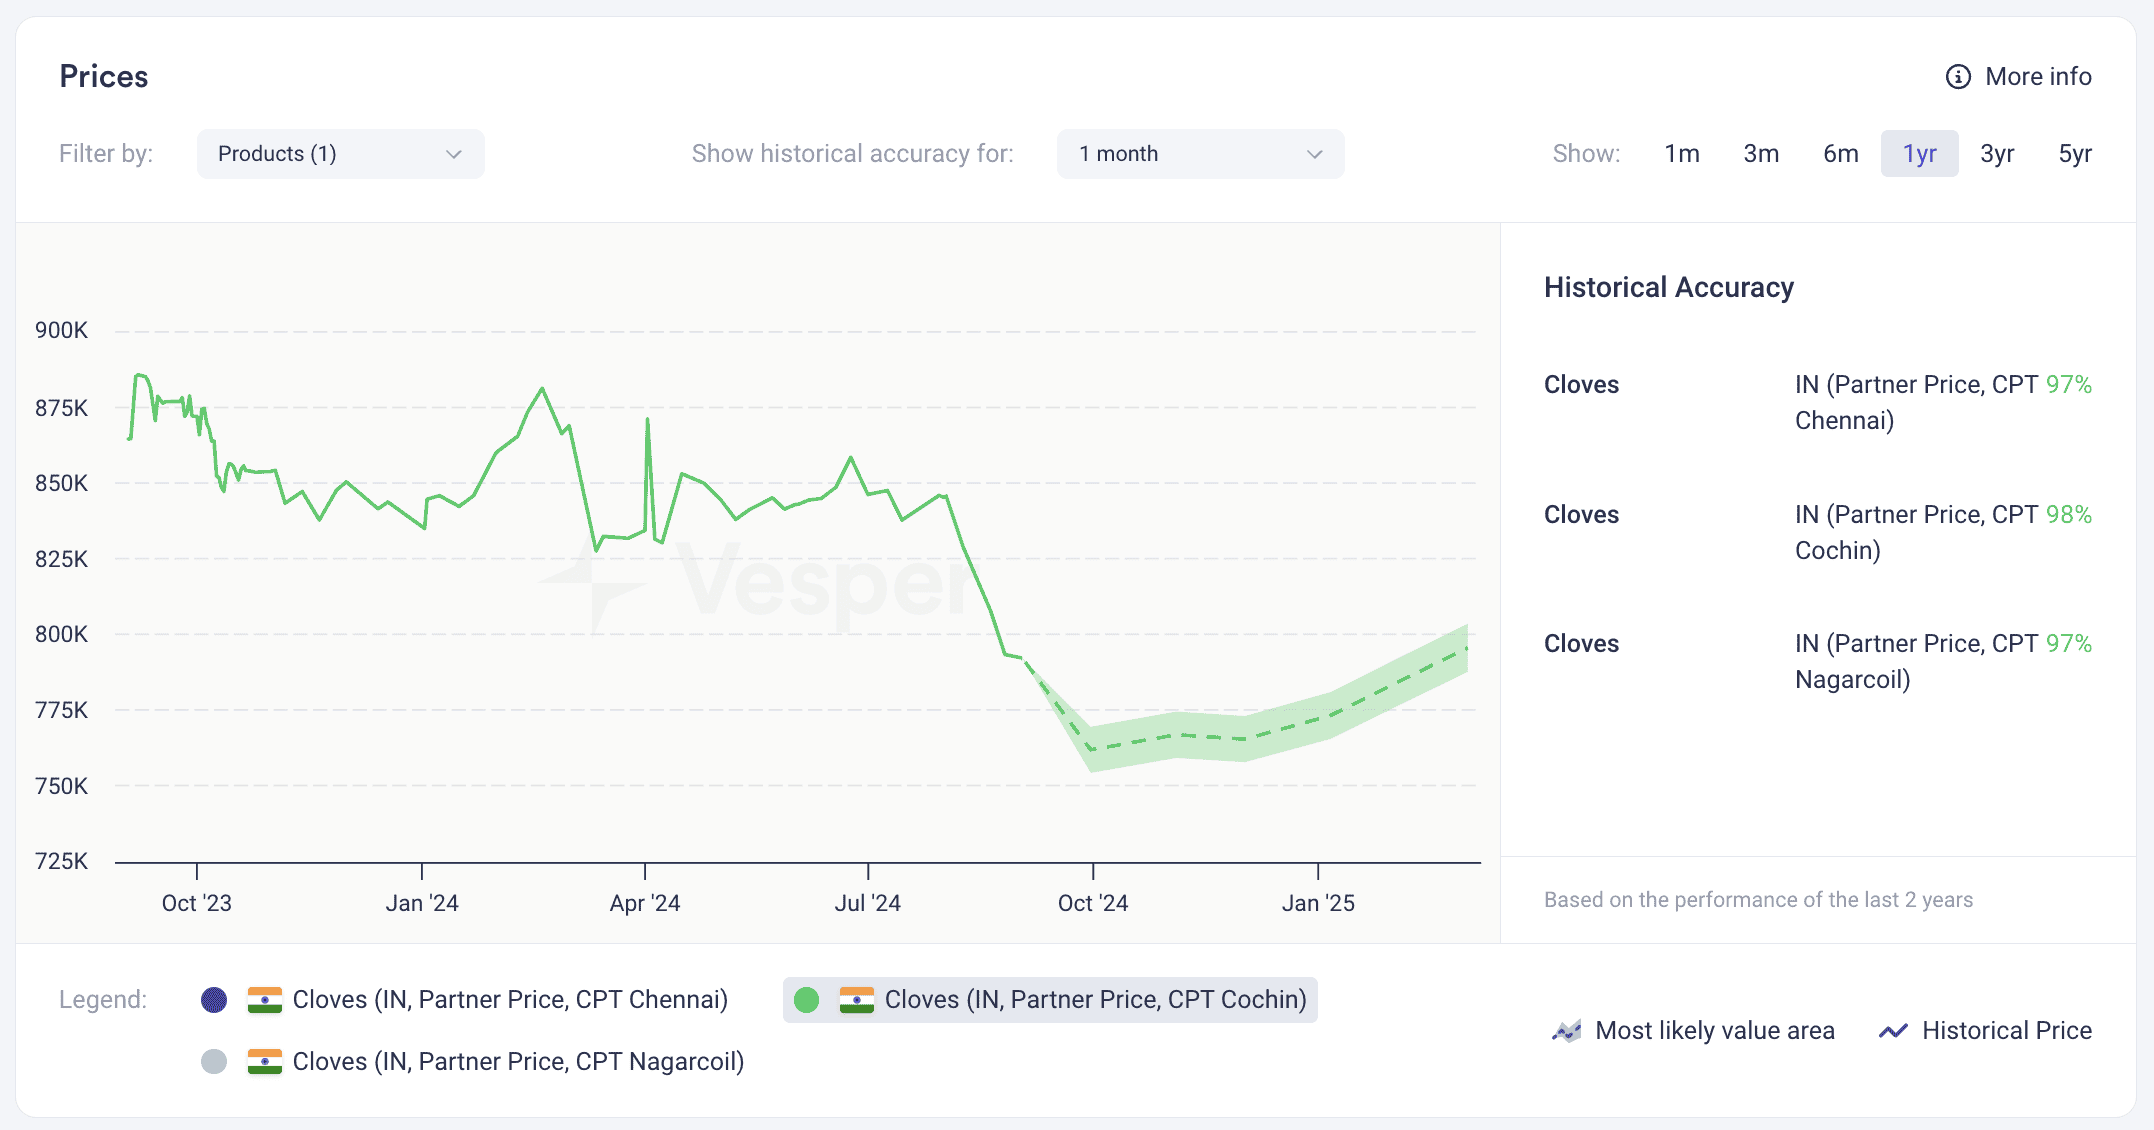The image size is (2154, 1130).
Task: Toggle Cloves CPT Nagarcoil legend series
Action: point(472,1062)
